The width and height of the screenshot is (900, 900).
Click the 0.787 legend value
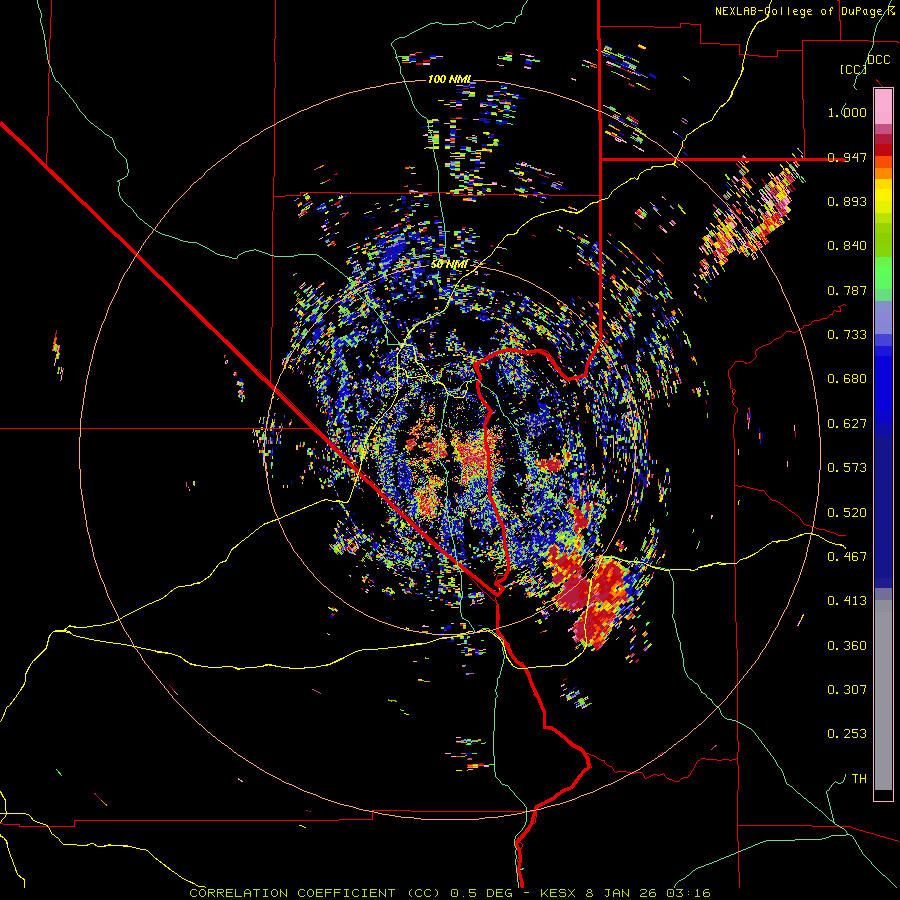coord(847,290)
